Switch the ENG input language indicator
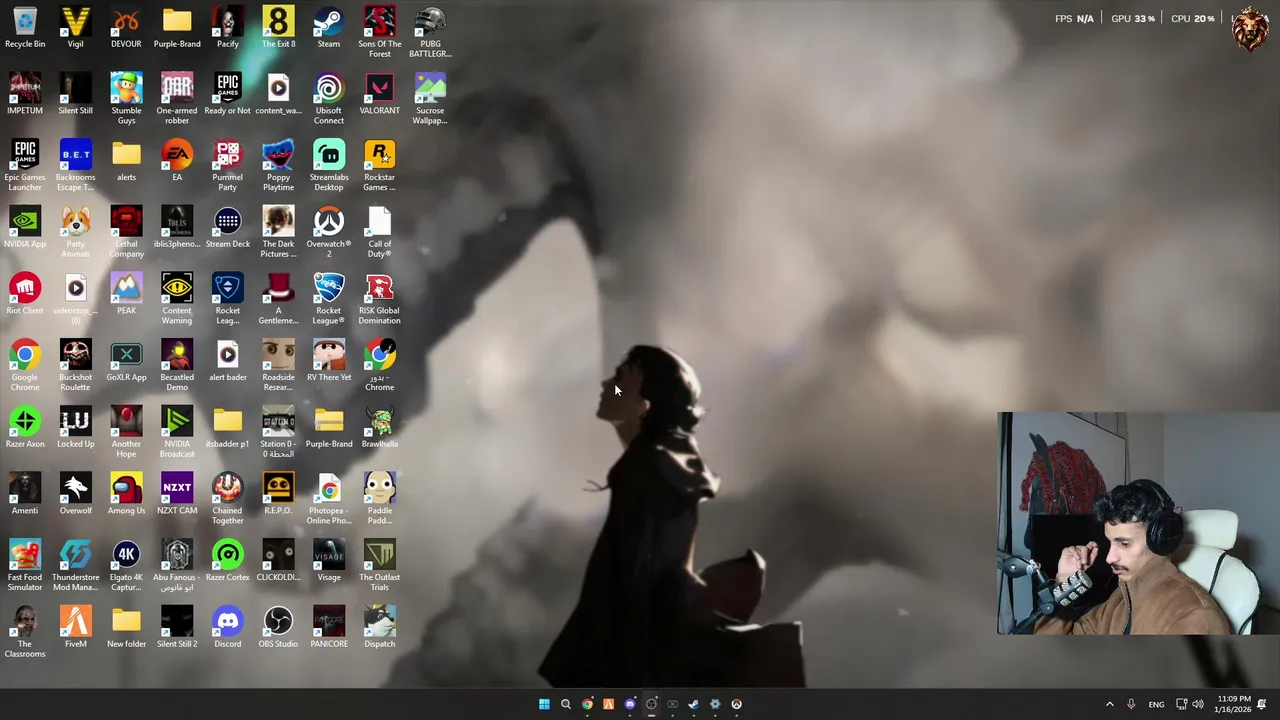1280x720 pixels. coord(1156,704)
